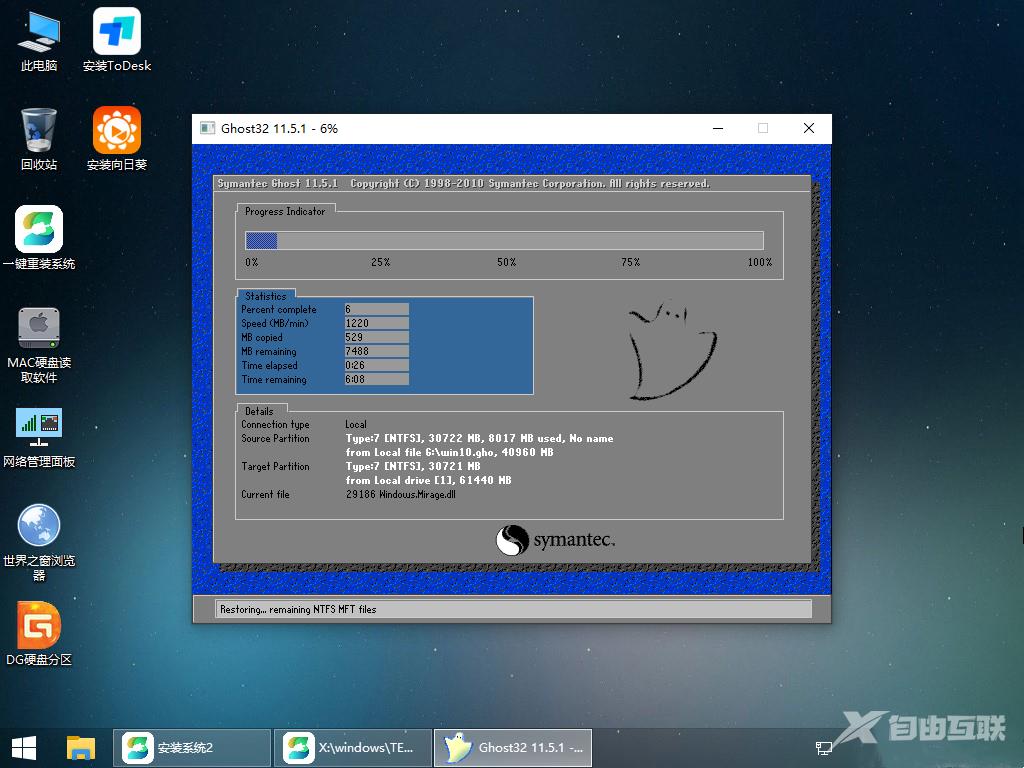Select the Statistics panel header
The image size is (1024, 768).
click(x=264, y=296)
